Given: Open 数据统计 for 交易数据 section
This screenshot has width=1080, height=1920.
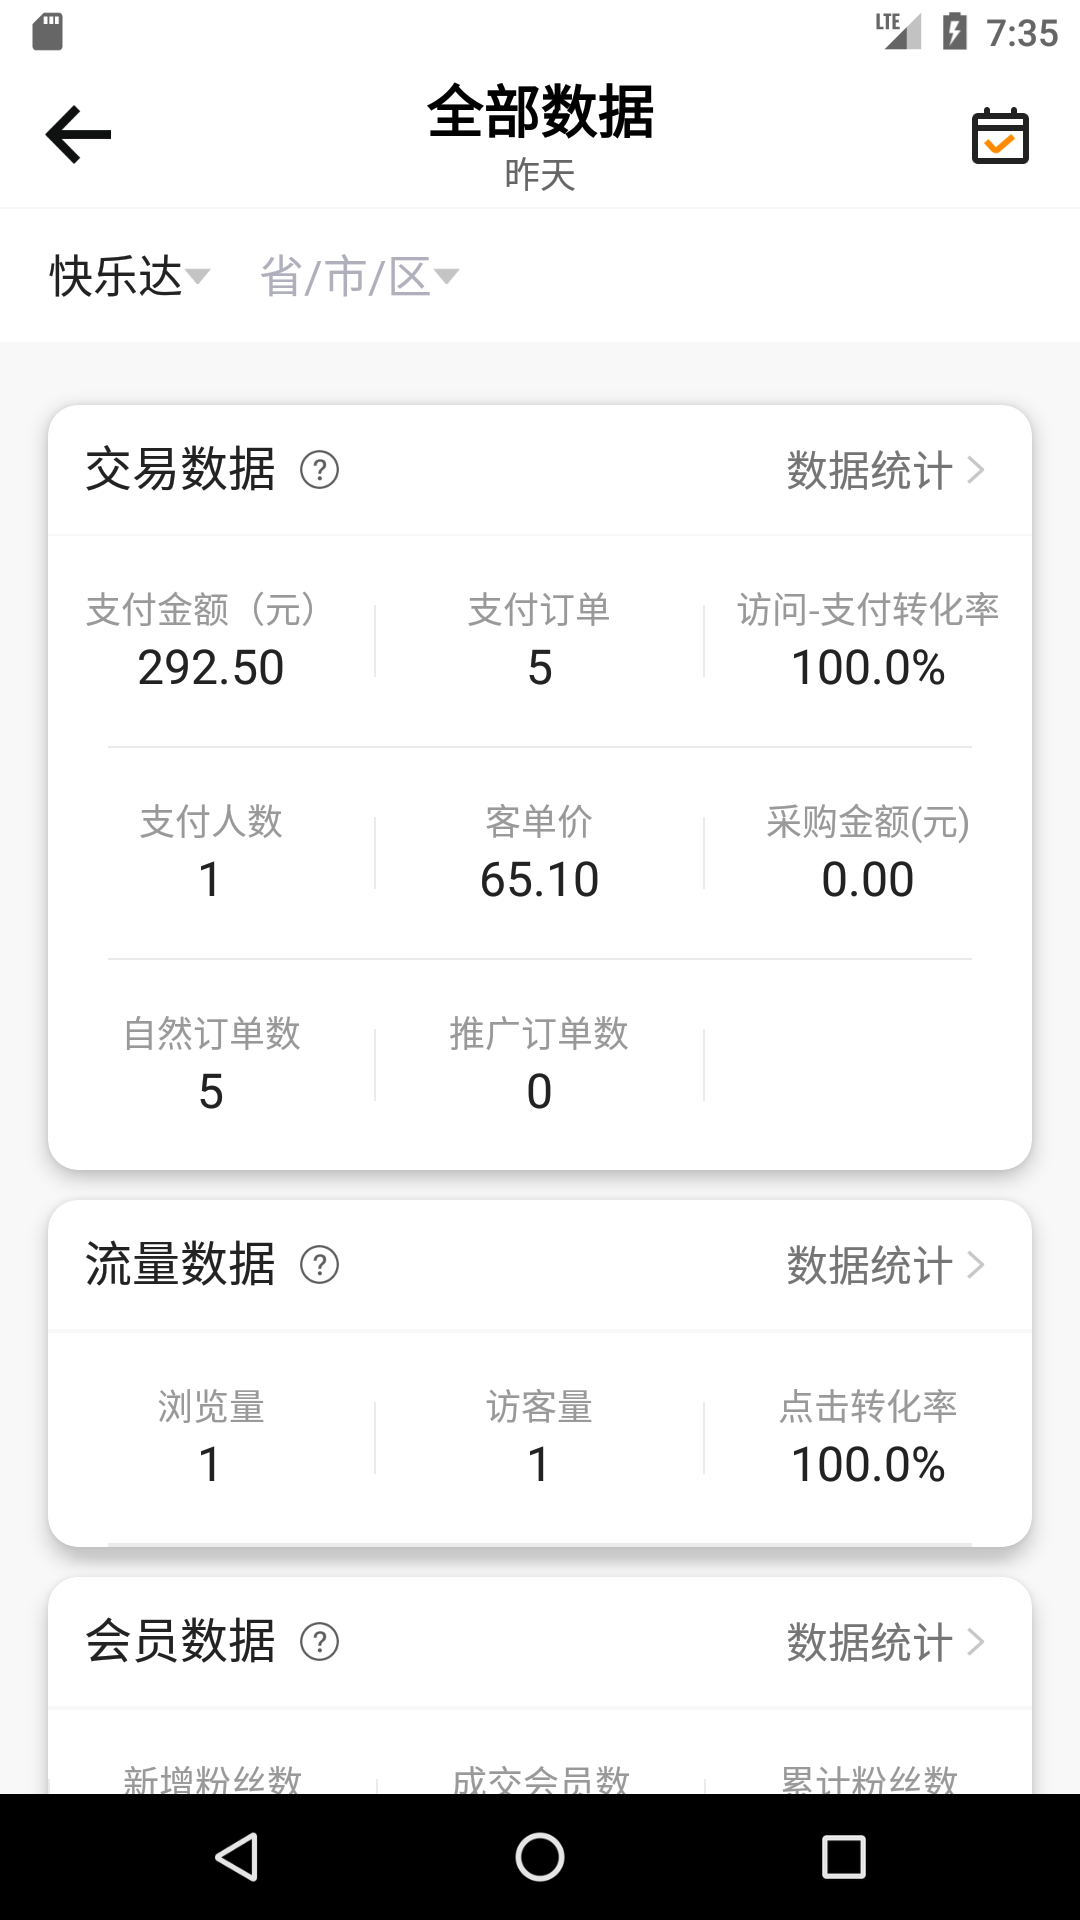Looking at the screenshot, I should (x=885, y=470).
